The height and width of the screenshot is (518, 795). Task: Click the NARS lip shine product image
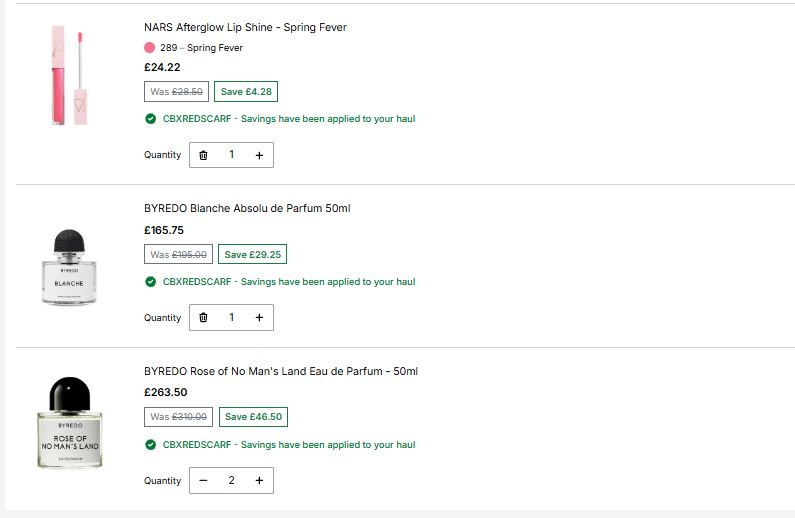pos(69,75)
